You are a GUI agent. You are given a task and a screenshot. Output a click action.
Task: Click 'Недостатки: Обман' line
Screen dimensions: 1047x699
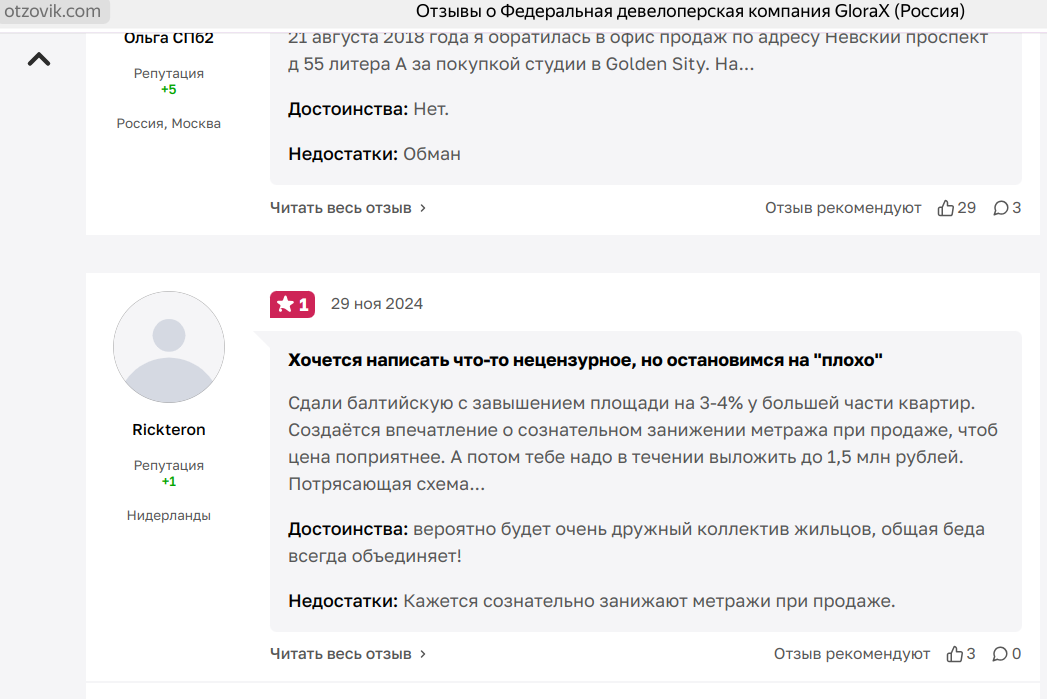tap(374, 154)
